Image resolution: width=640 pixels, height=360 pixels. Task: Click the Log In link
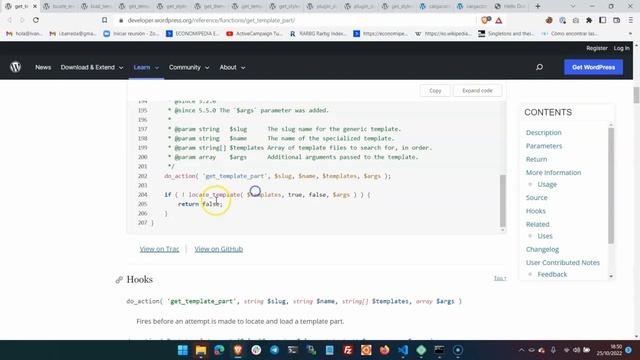pyautogui.click(x=621, y=48)
